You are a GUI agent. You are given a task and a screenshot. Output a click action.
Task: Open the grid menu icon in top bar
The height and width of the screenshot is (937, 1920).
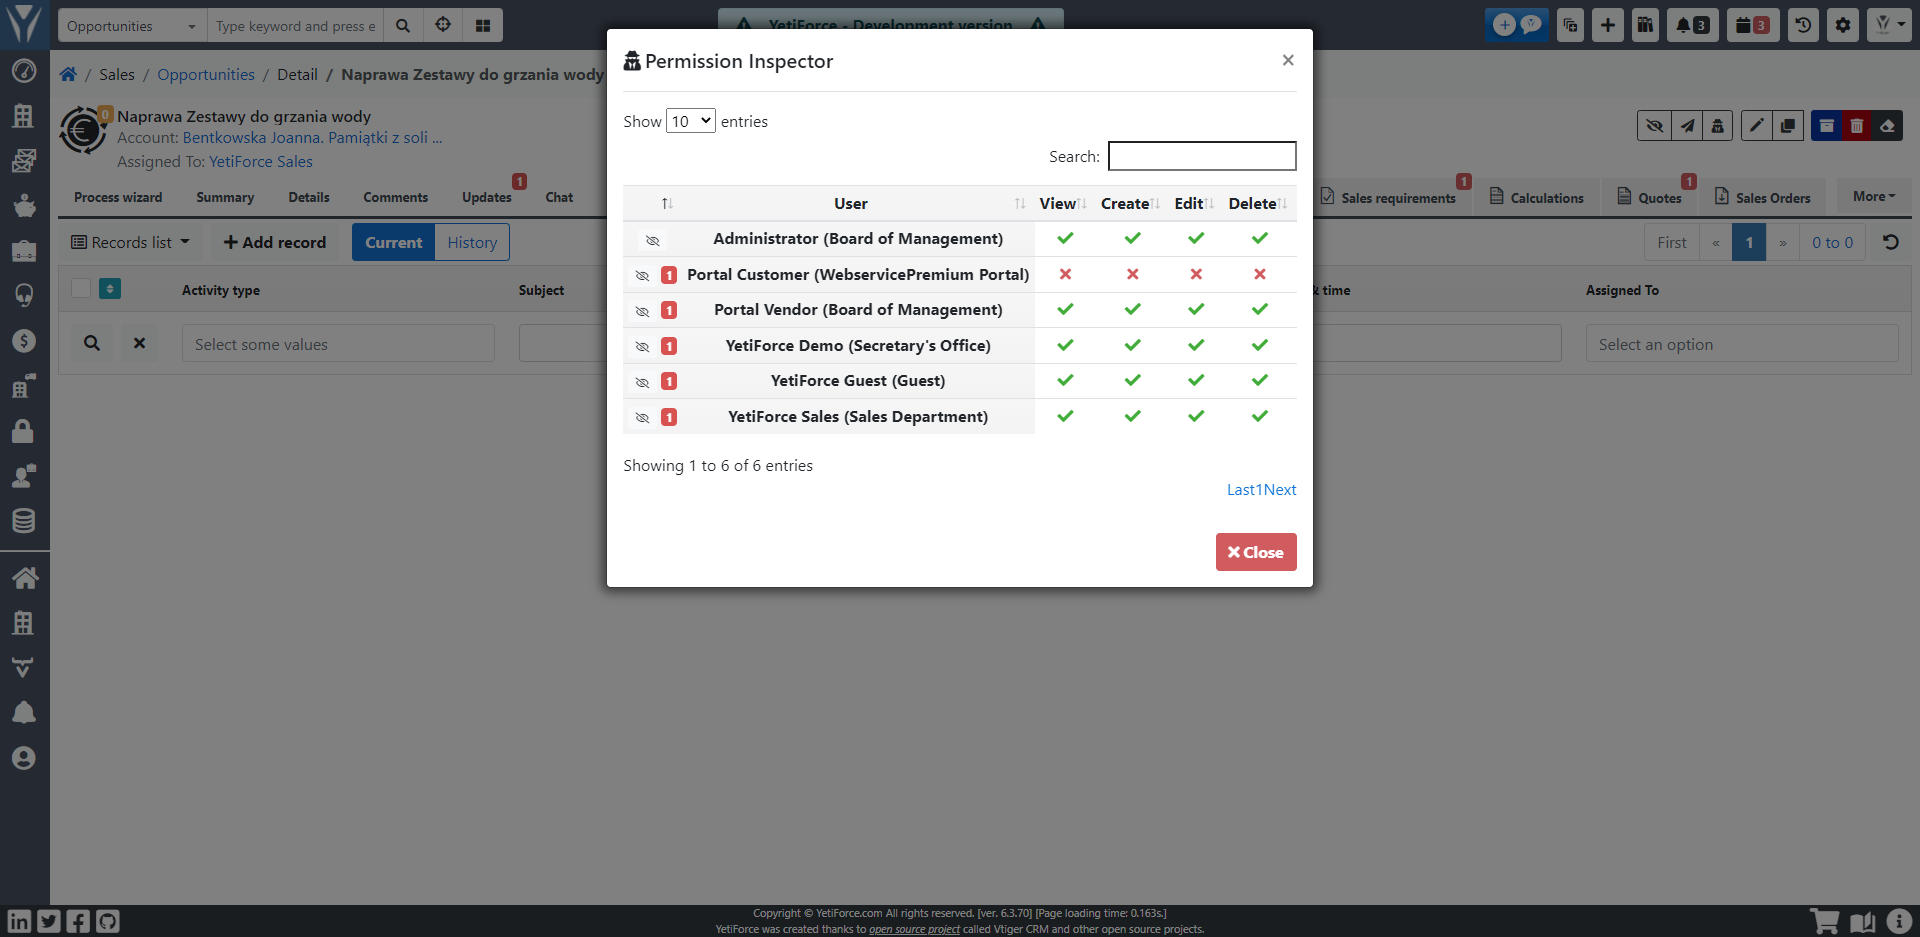pos(483,25)
